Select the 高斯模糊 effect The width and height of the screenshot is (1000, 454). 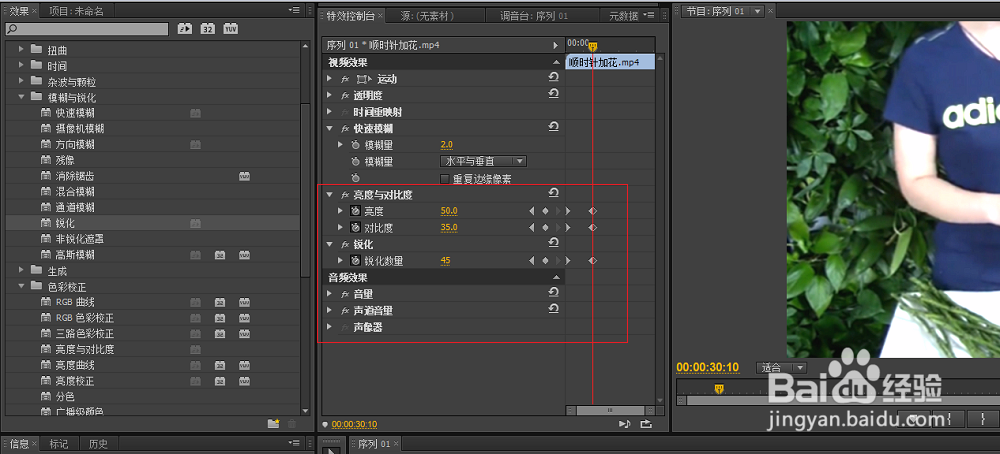75,254
